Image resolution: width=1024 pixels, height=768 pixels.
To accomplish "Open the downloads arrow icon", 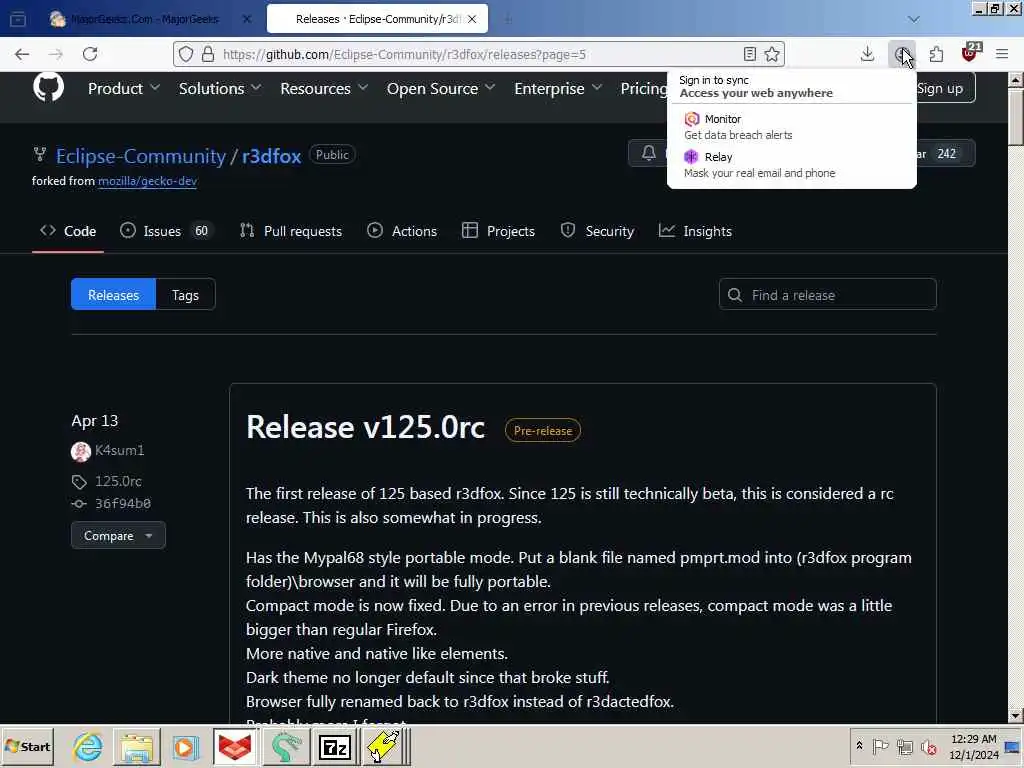I will point(867,54).
